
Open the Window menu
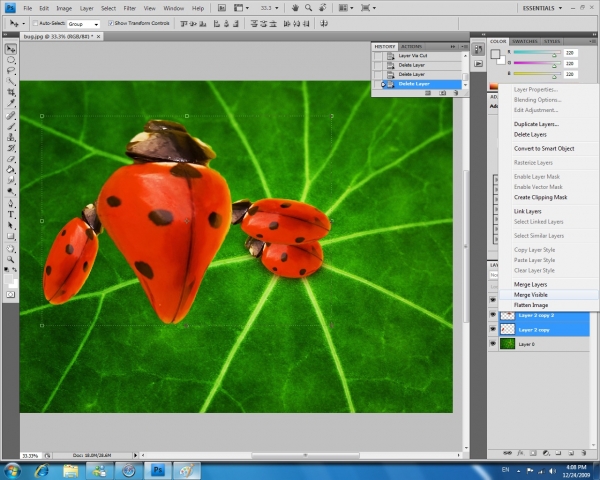point(173,8)
